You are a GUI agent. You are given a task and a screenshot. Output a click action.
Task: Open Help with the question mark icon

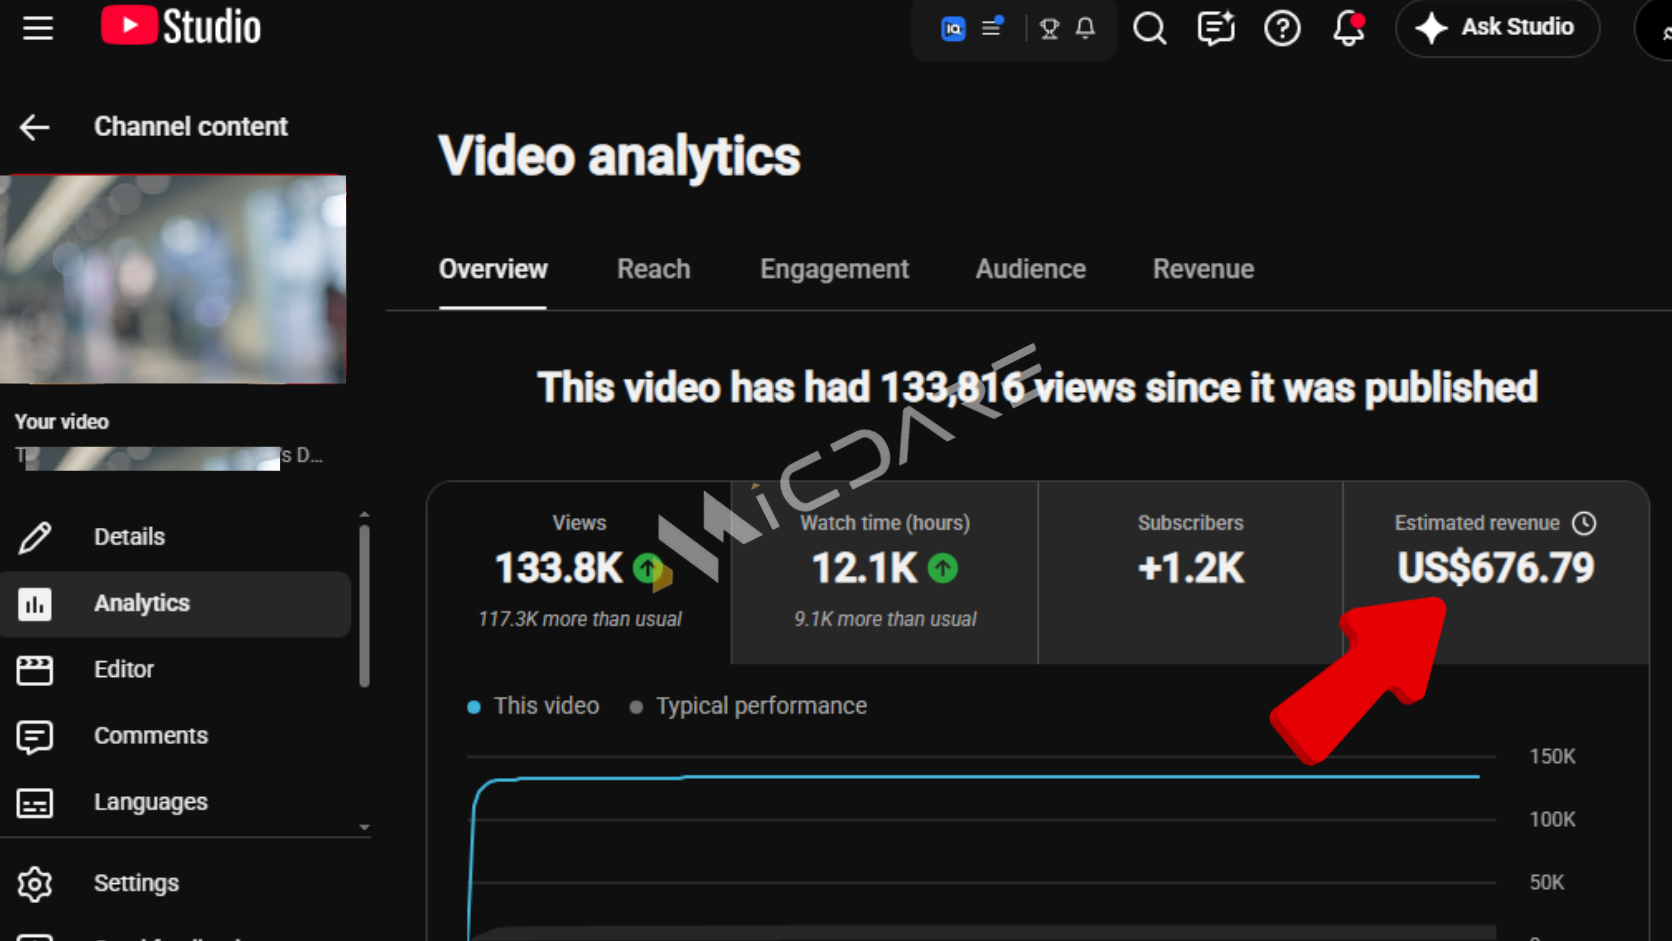[x=1282, y=28]
